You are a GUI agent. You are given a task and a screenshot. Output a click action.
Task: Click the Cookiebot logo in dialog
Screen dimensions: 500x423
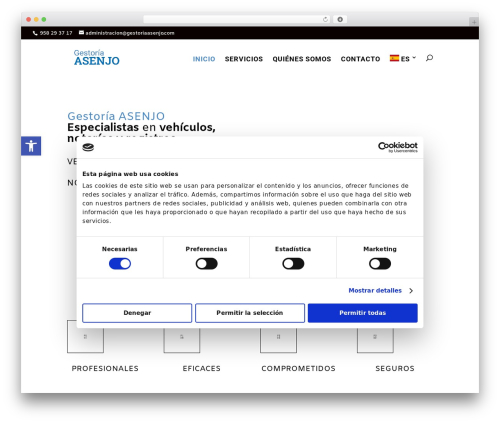[x=398, y=147]
